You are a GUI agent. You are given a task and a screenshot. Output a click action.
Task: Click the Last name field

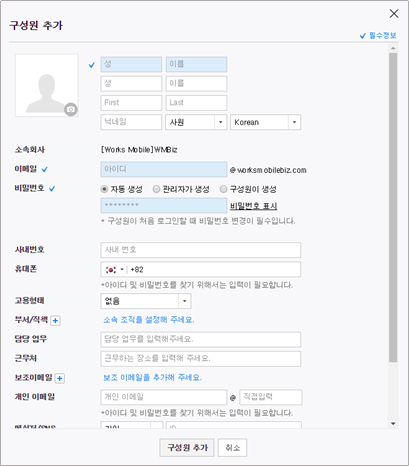pyautogui.click(x=196, y=103)
